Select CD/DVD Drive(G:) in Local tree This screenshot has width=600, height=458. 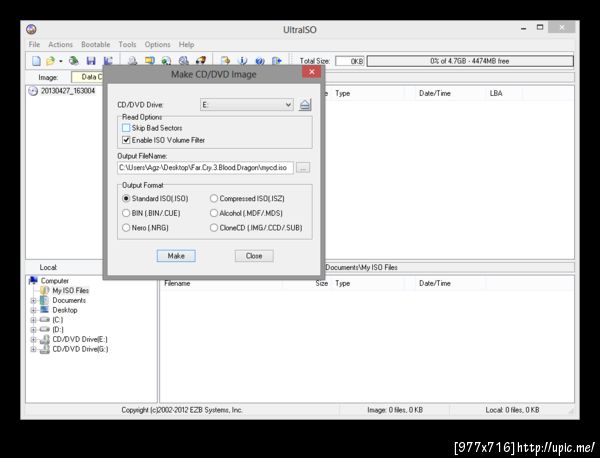click(x=80, y=349)
